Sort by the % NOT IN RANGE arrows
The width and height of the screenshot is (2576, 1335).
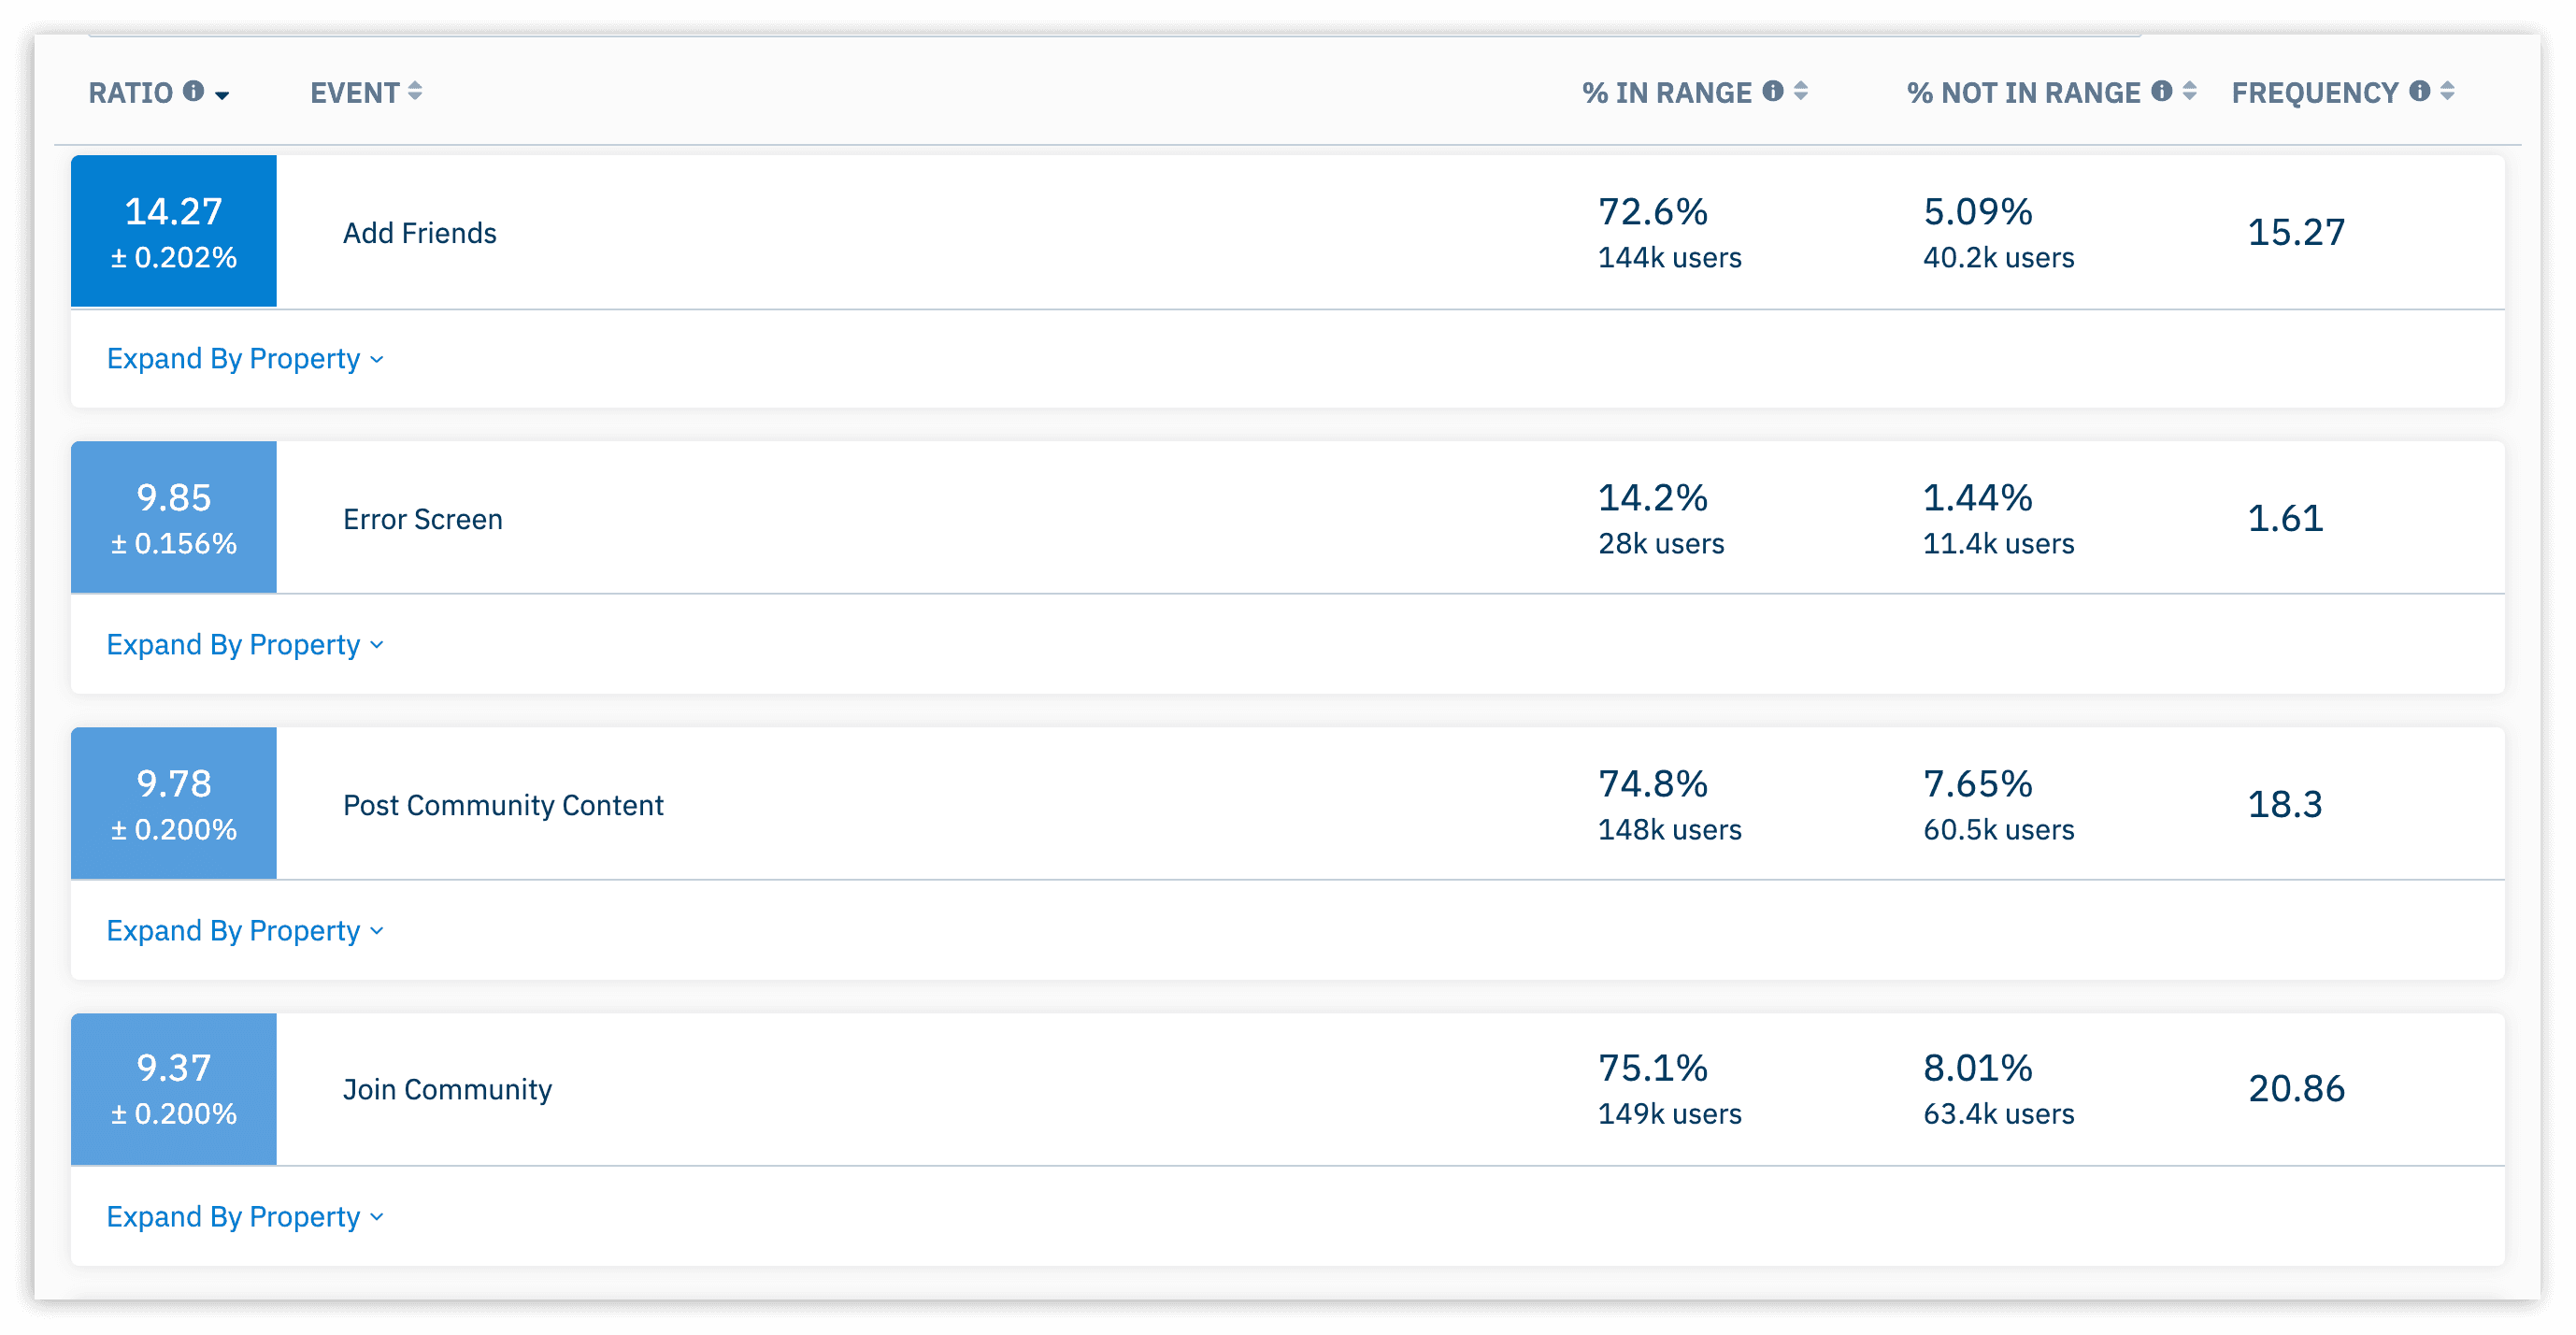(x=2190, y=92)
